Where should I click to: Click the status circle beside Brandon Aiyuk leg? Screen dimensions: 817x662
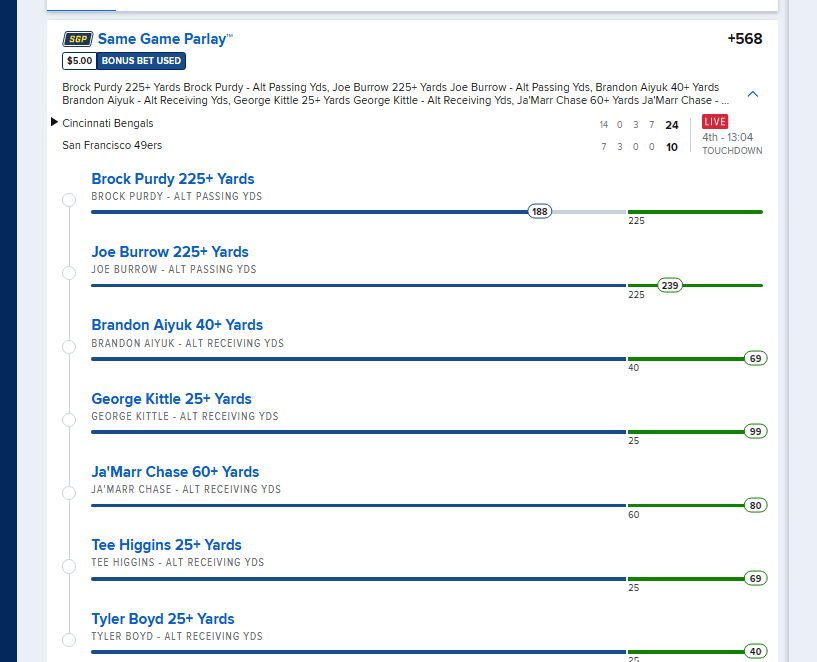(69, 347)
